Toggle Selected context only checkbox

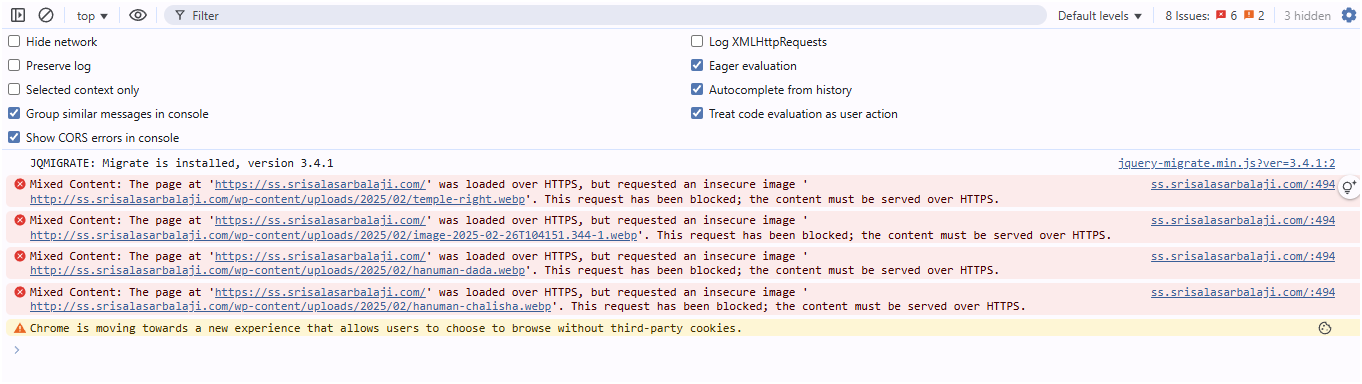tap(14, 90)
